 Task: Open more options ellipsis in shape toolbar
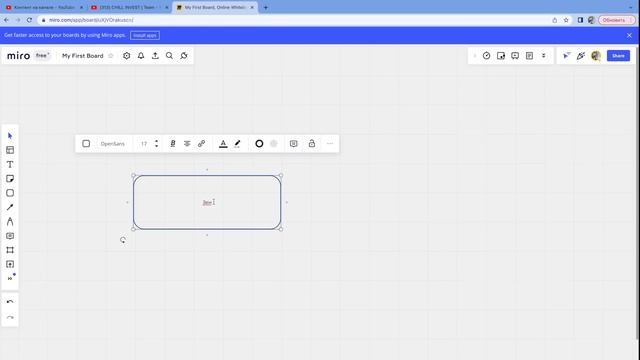pyautogui.click(x=330, y=144)
